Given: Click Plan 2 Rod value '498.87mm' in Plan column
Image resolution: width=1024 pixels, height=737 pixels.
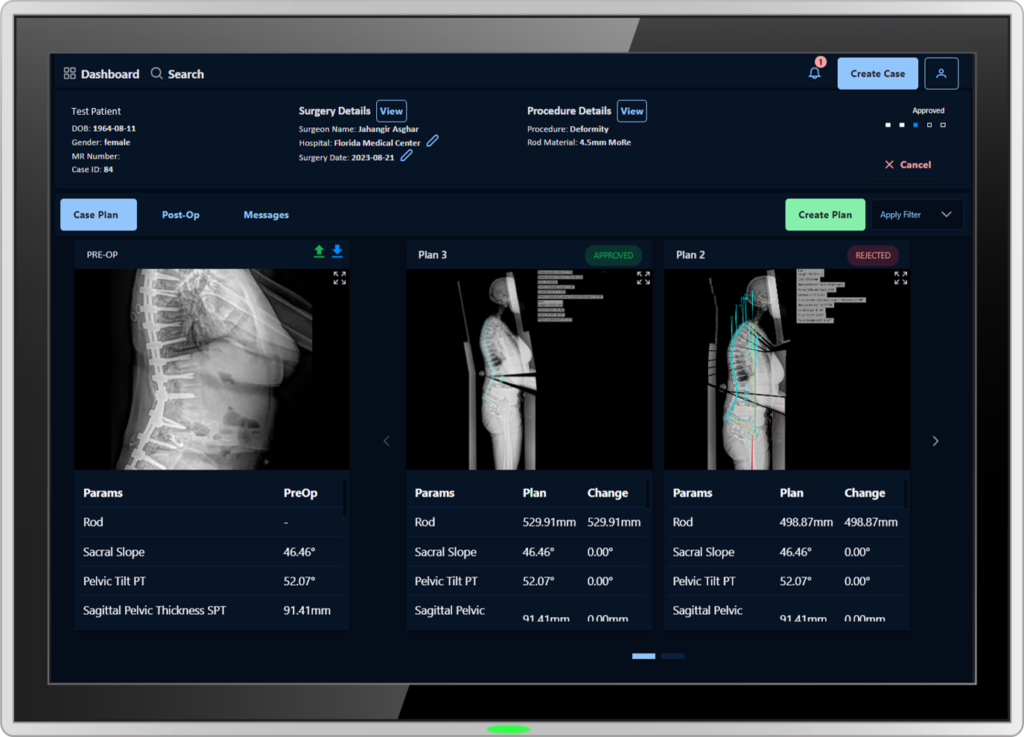Looking at the screenshot, I should [x=806, y=522].
